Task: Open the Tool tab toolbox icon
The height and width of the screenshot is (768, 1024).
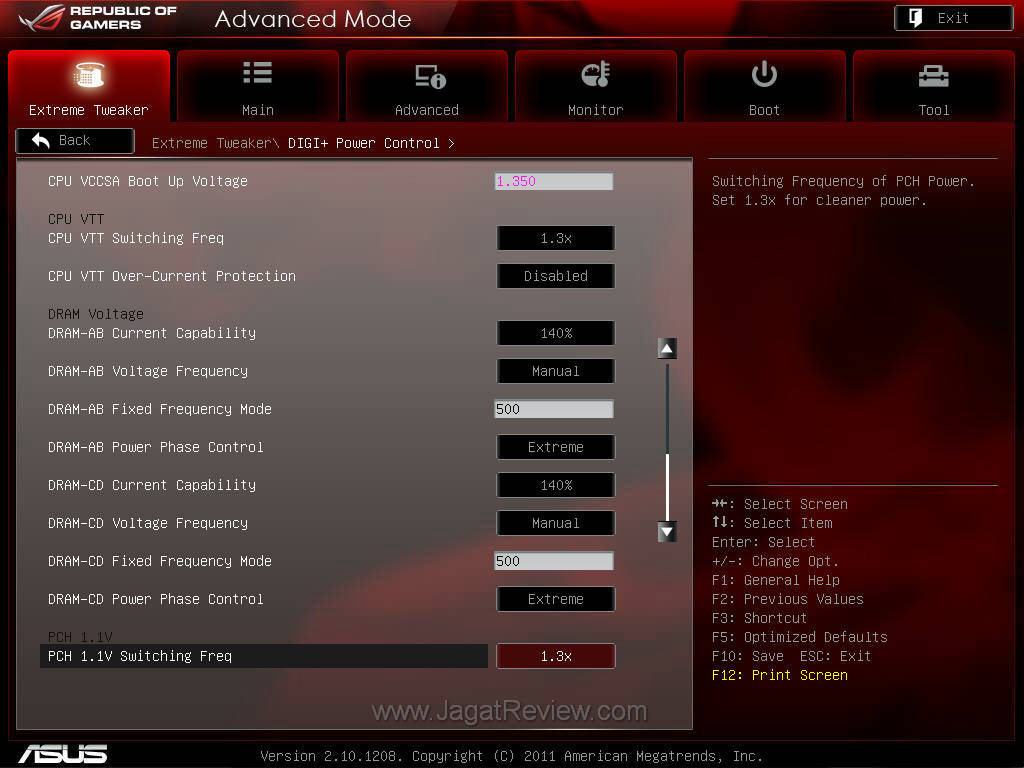Action: click(933, 75)
